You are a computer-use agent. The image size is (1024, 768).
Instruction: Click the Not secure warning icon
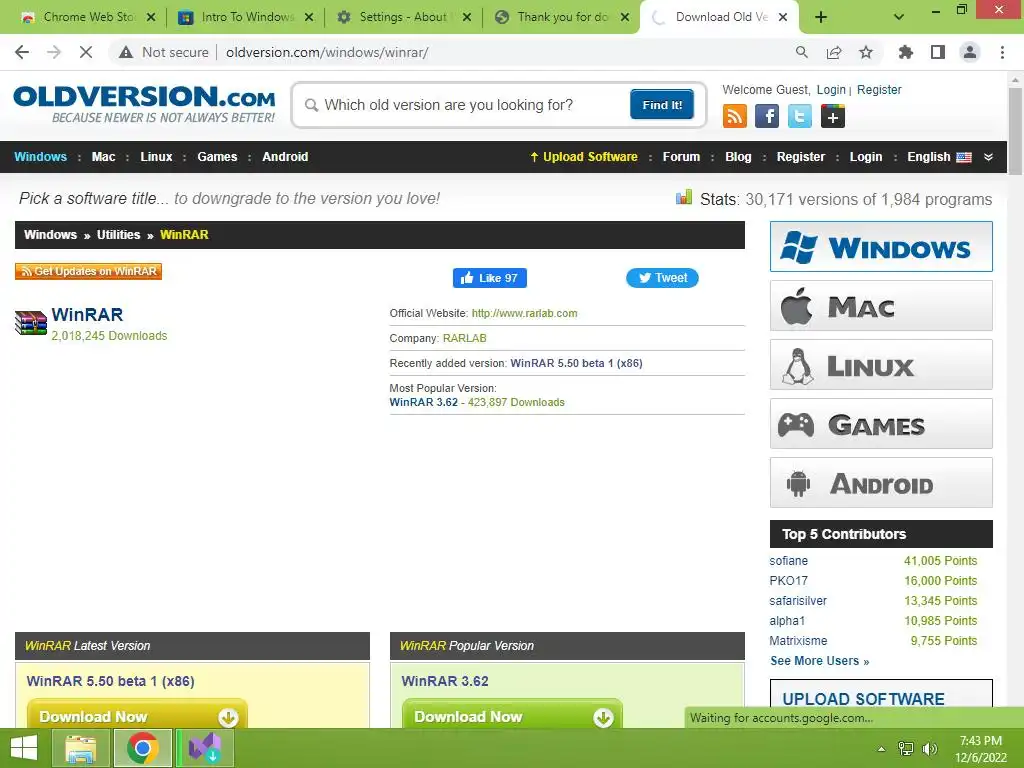125,52
